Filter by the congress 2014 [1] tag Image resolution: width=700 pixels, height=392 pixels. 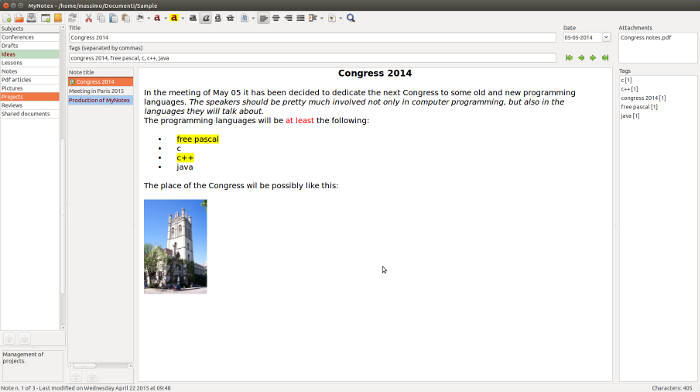[x=643, y=98]
